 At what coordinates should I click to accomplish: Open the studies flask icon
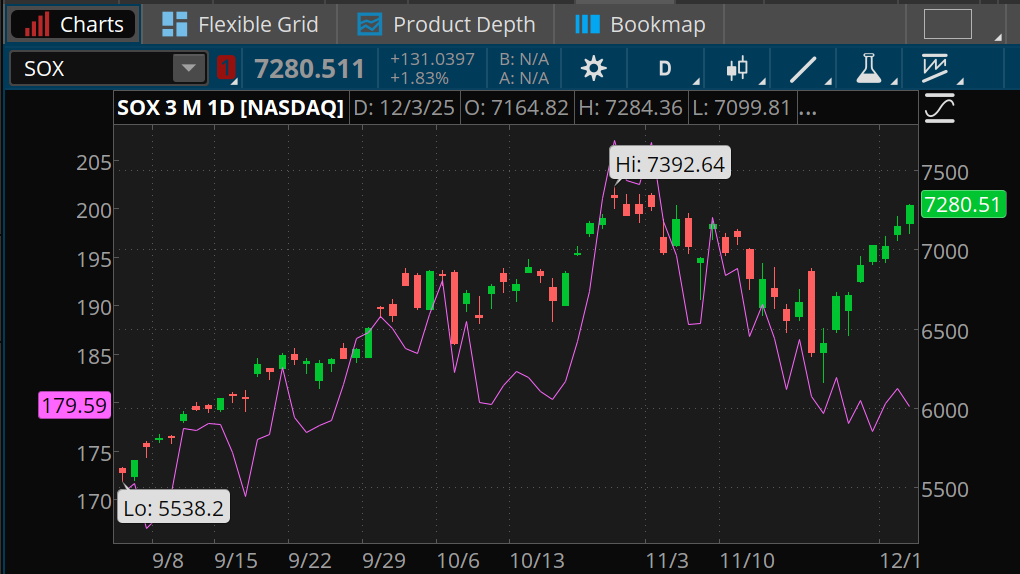[x=868, y=68]
